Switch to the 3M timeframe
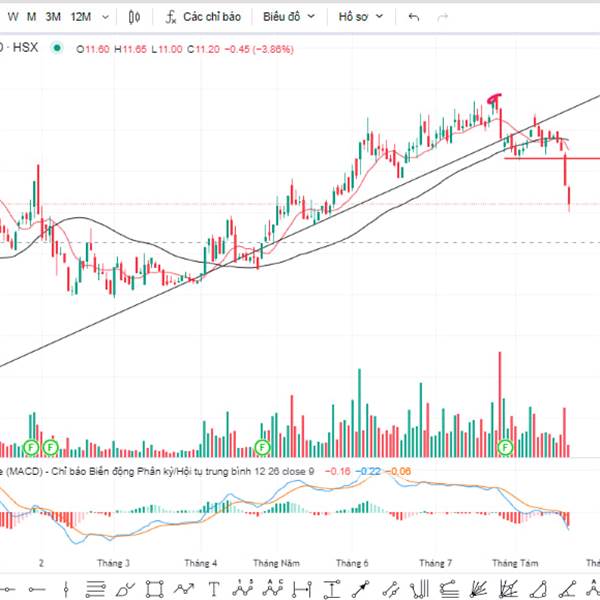The width and height of the screenshot is (600, 600). [53, 17]
